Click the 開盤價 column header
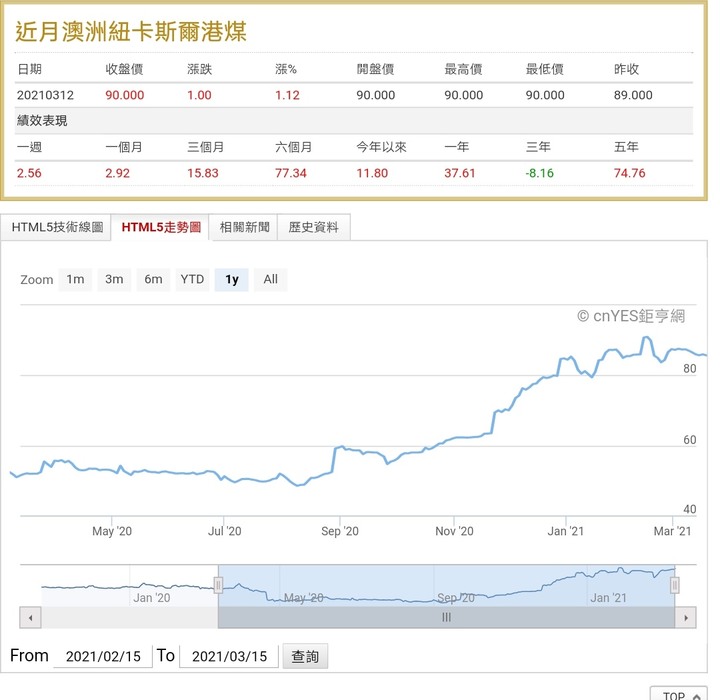The width and height of the screenshot is (720, 700). click(375, 69)
